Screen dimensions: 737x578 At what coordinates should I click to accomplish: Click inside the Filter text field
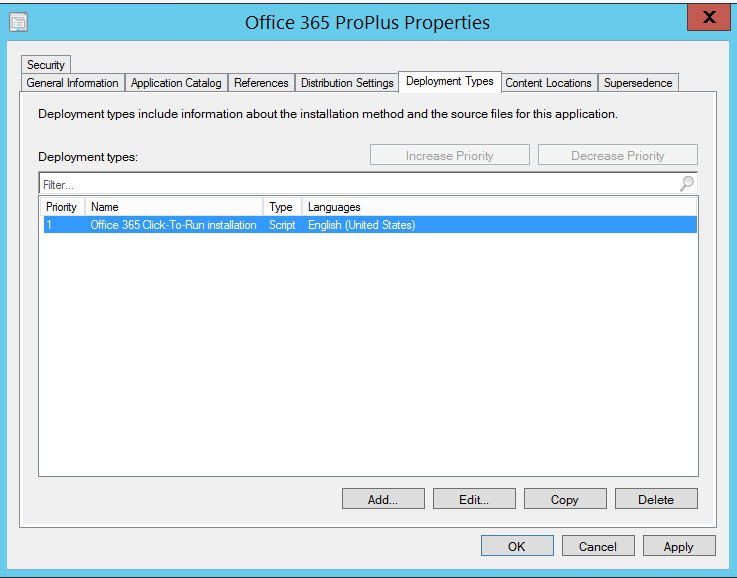coord(350,184)
